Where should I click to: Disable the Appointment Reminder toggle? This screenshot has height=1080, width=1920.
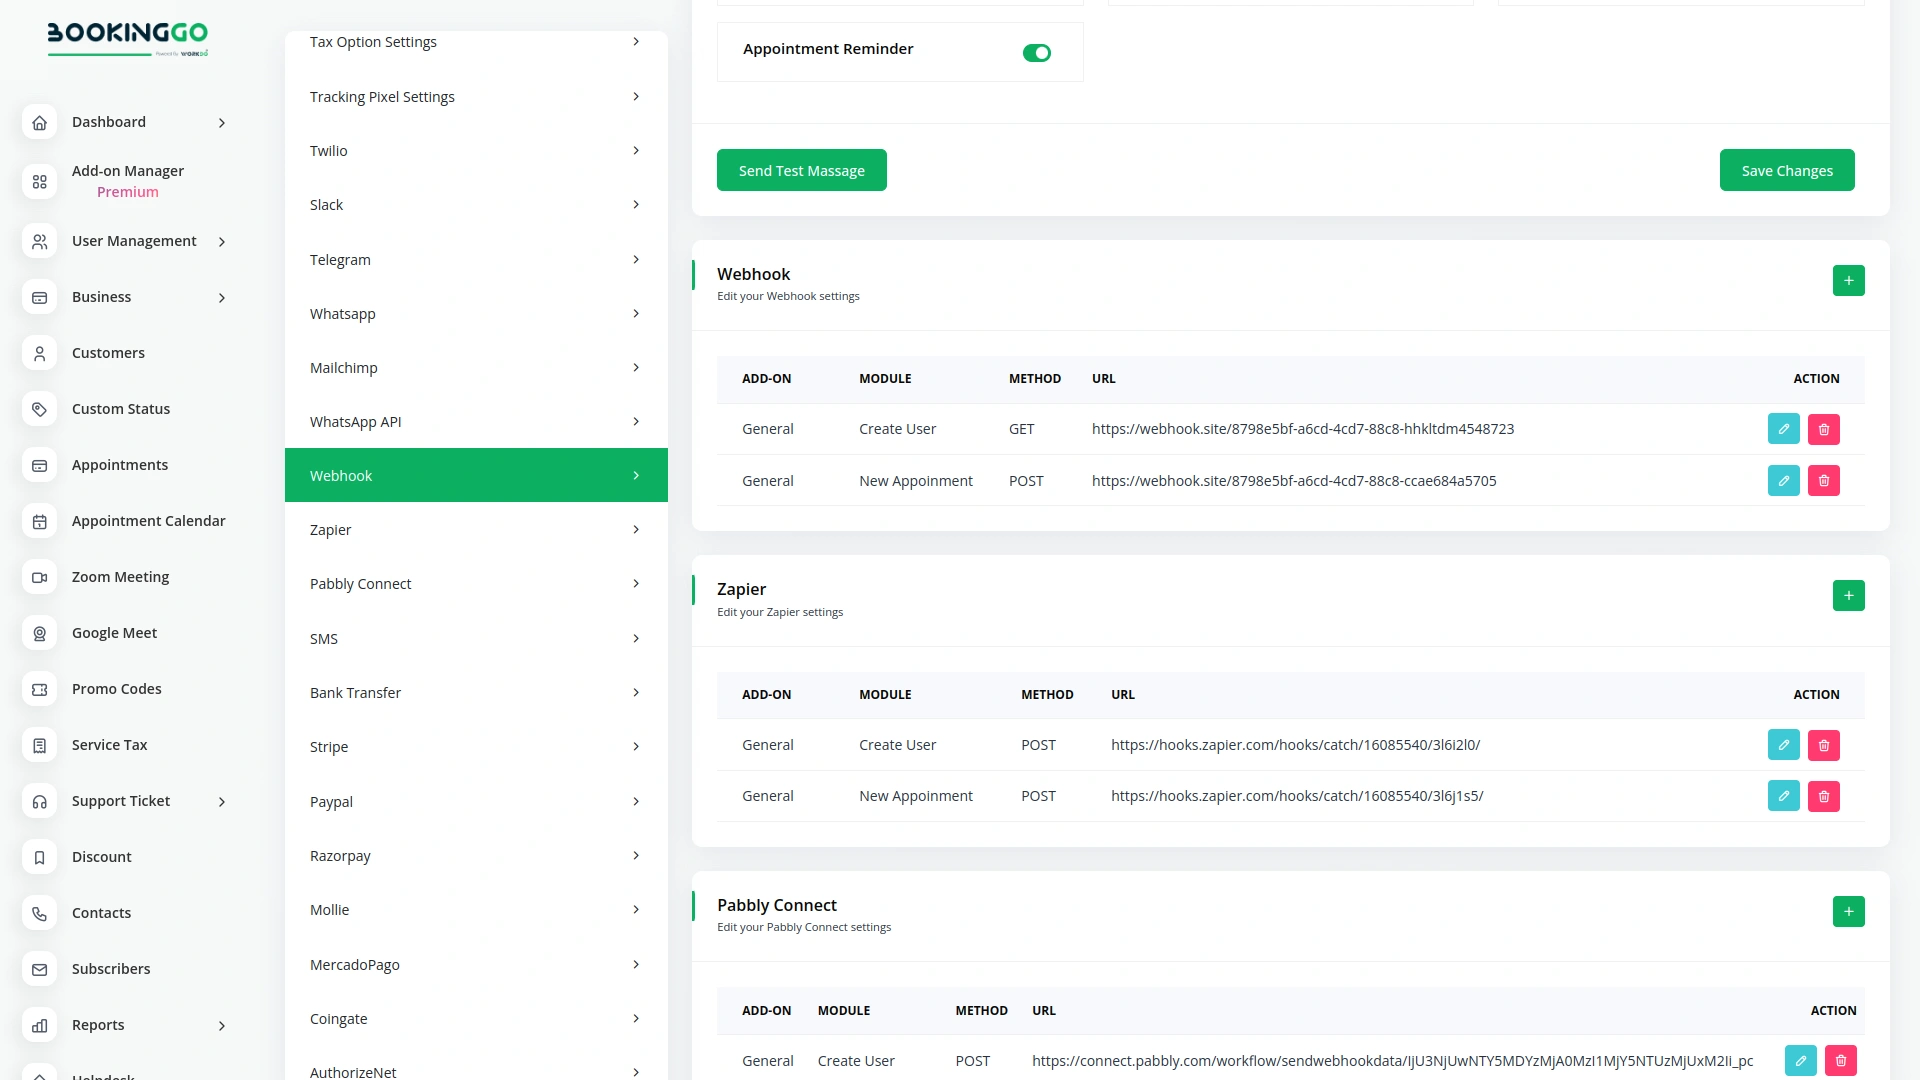point(1037,52)
